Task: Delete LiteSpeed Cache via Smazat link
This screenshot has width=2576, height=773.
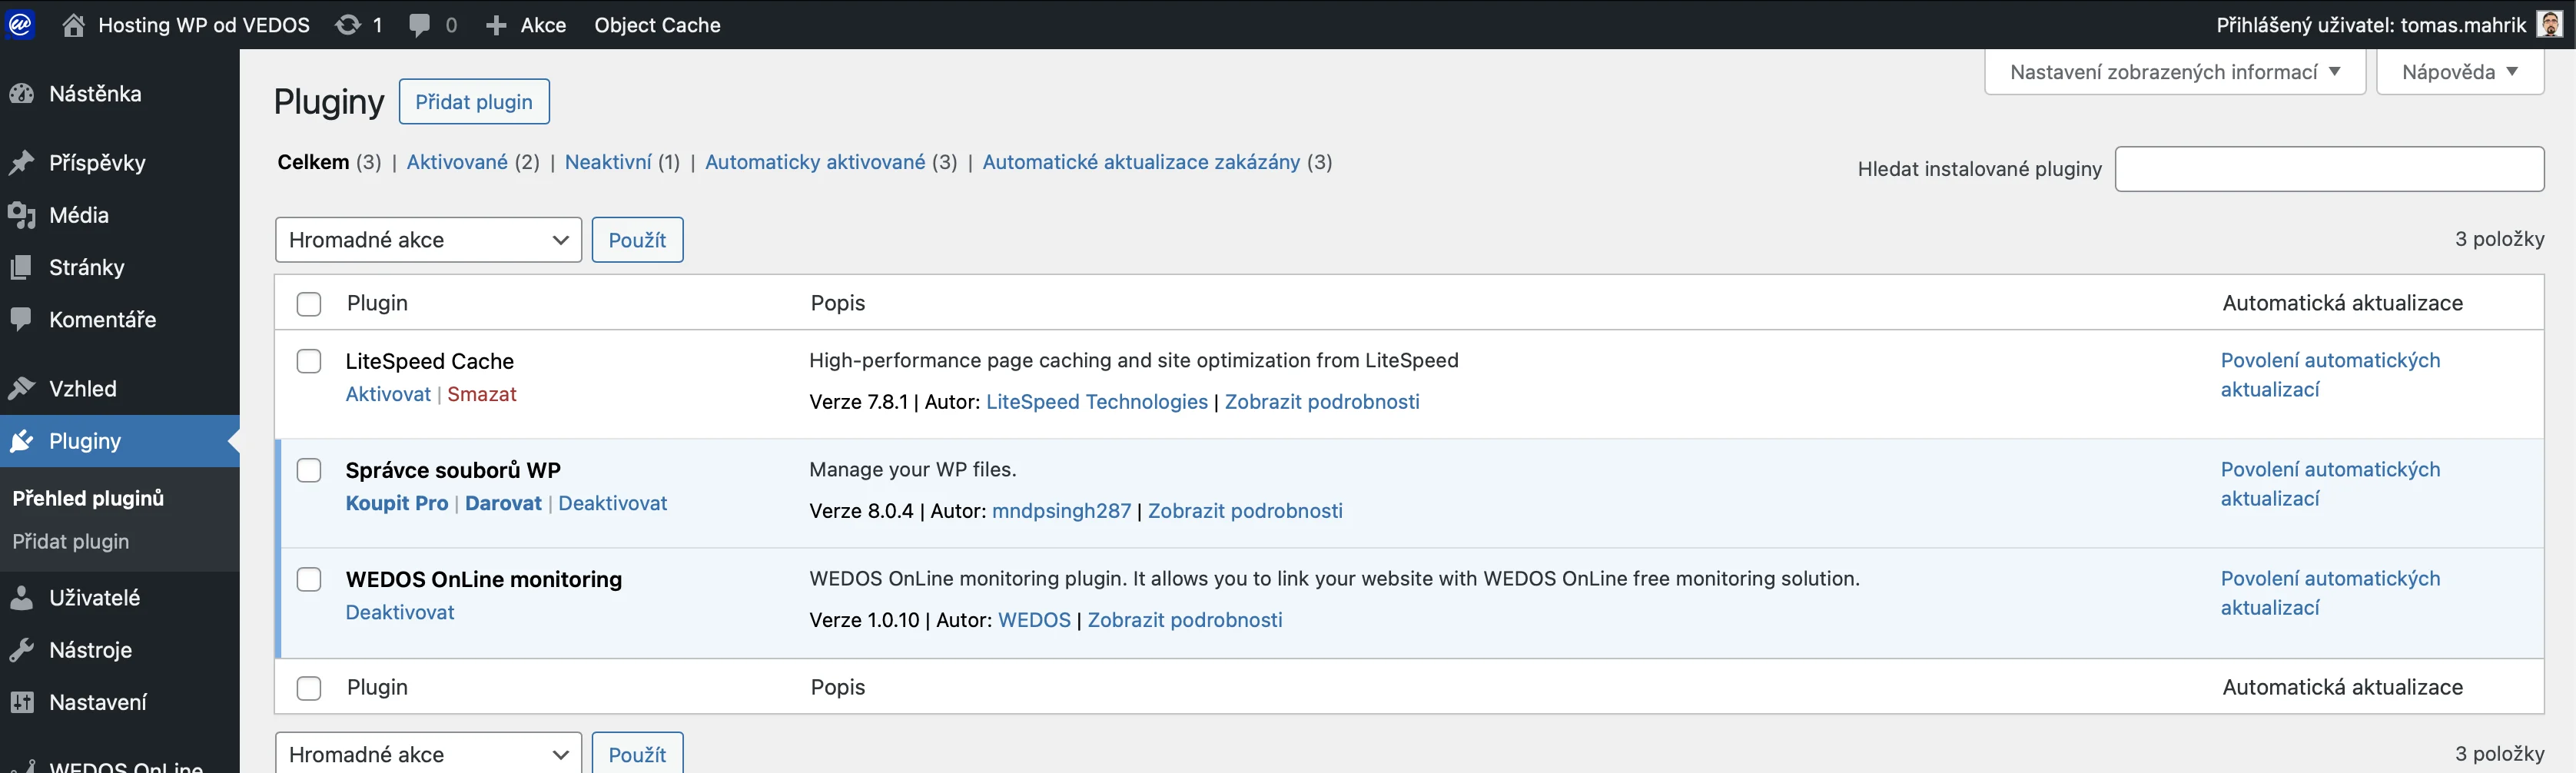Action: point(482,395)
